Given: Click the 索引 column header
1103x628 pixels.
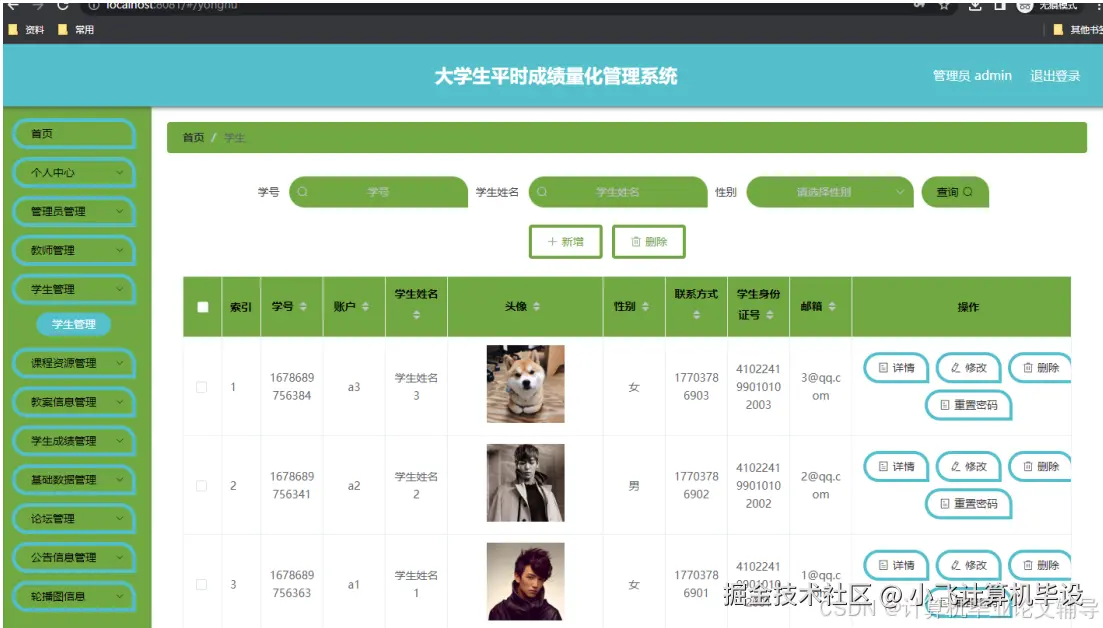Looking at the screenshot, I should tap(241, 307).
